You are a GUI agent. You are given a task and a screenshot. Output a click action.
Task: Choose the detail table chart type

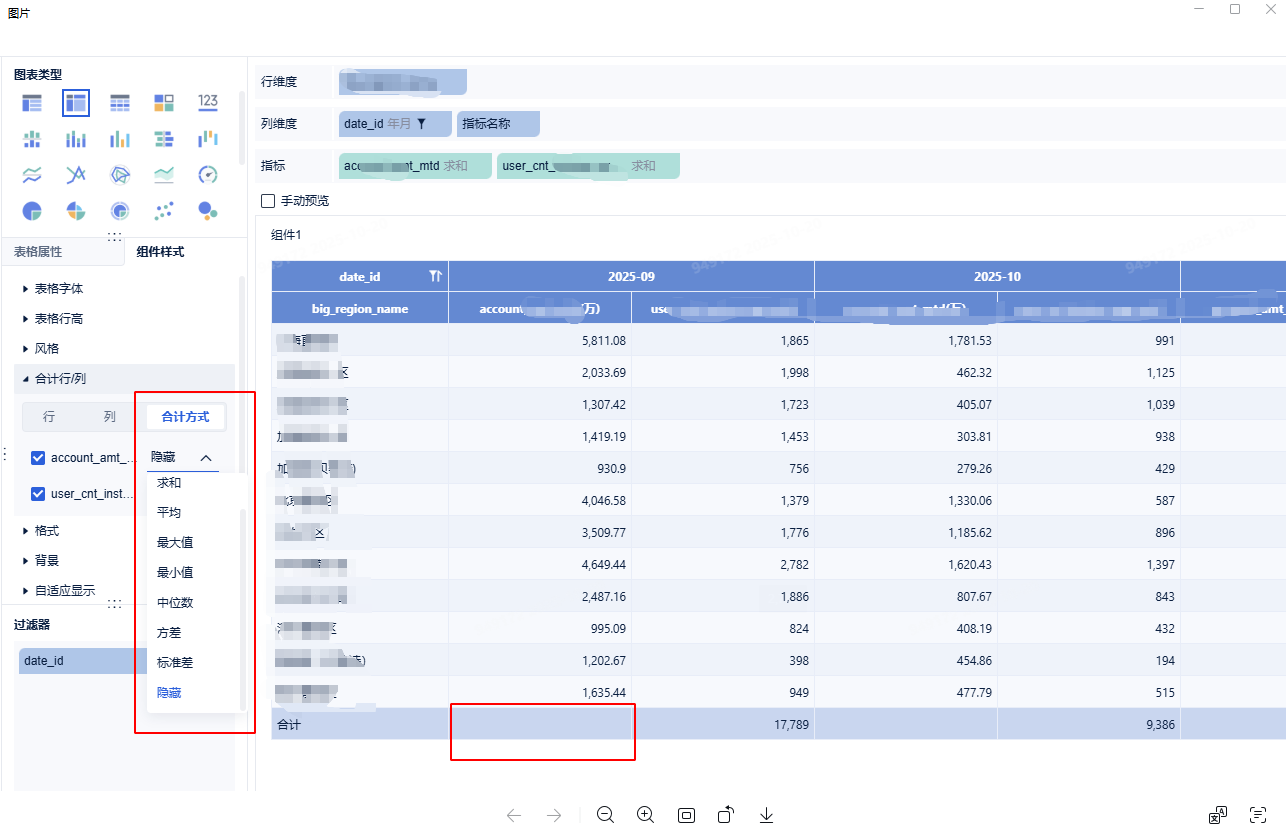[120, 102]
